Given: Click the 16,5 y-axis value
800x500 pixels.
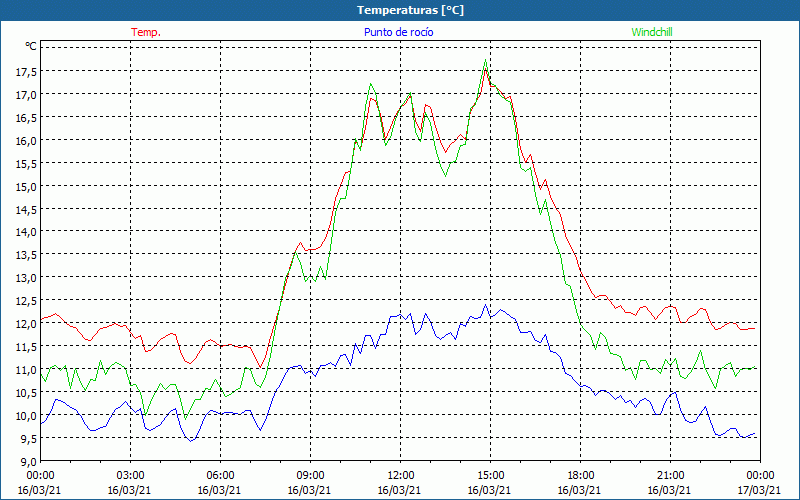Looking at the screenshot, I should click(27, 118).
